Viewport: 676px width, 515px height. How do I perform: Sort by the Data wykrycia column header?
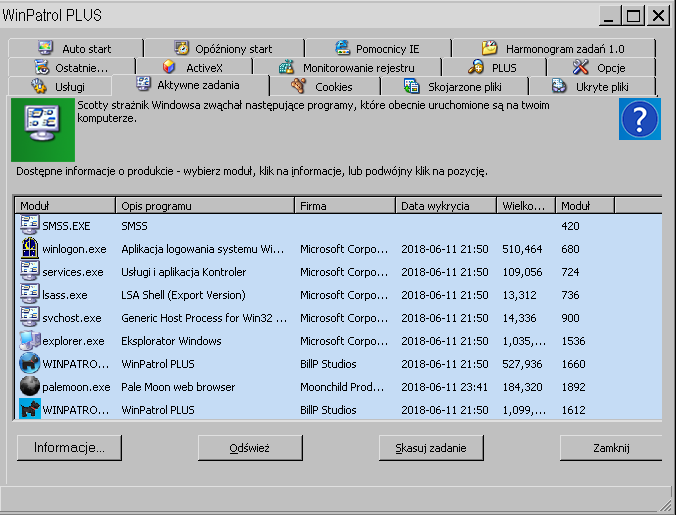pos(446,206)
